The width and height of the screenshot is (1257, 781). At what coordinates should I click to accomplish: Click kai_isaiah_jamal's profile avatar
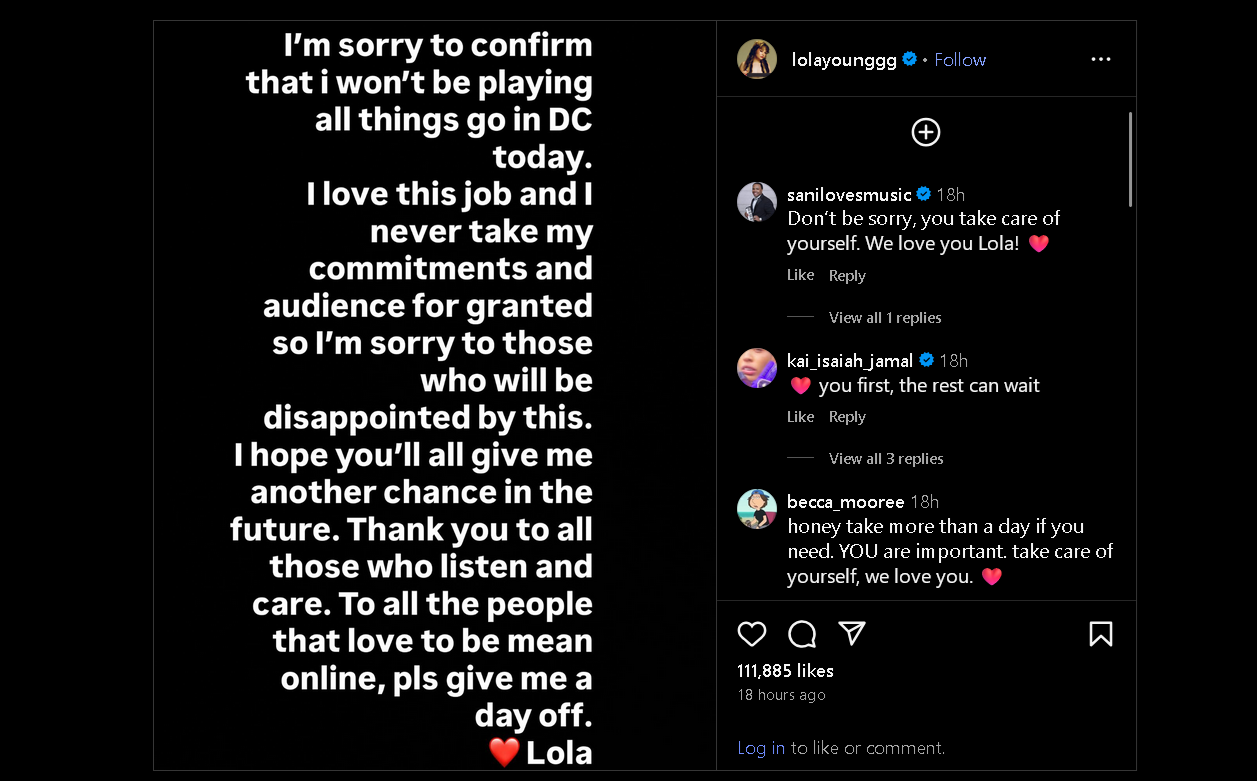[x=757, y=368]
